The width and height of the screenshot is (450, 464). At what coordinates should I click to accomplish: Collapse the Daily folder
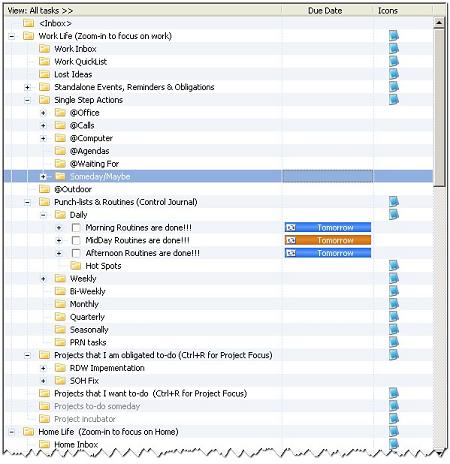43,215
